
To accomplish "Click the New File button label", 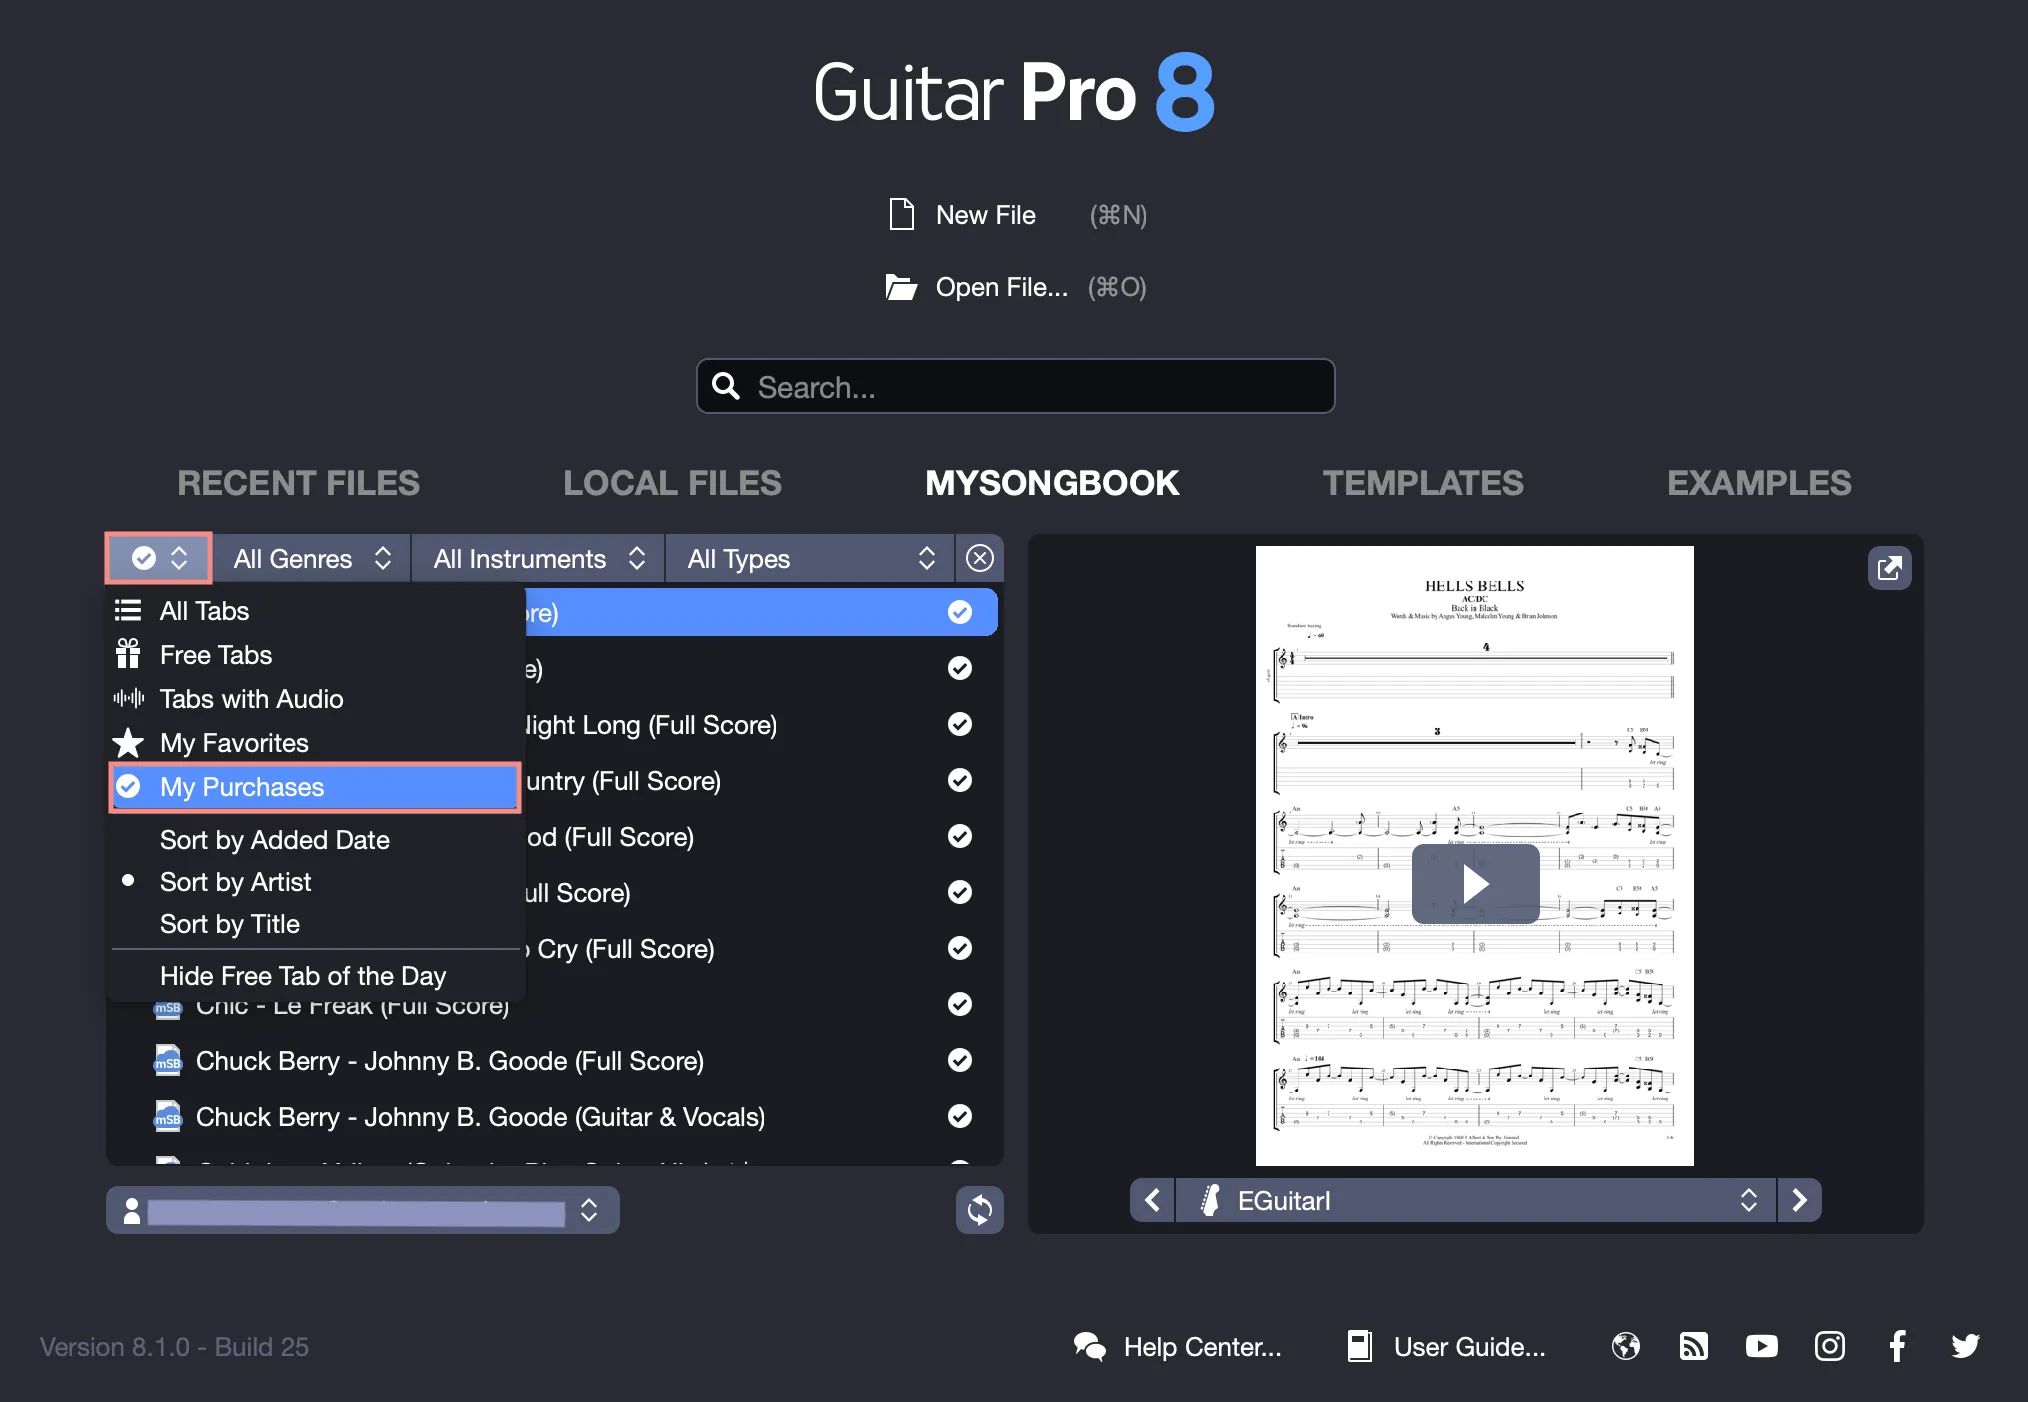I will (986, 215).
